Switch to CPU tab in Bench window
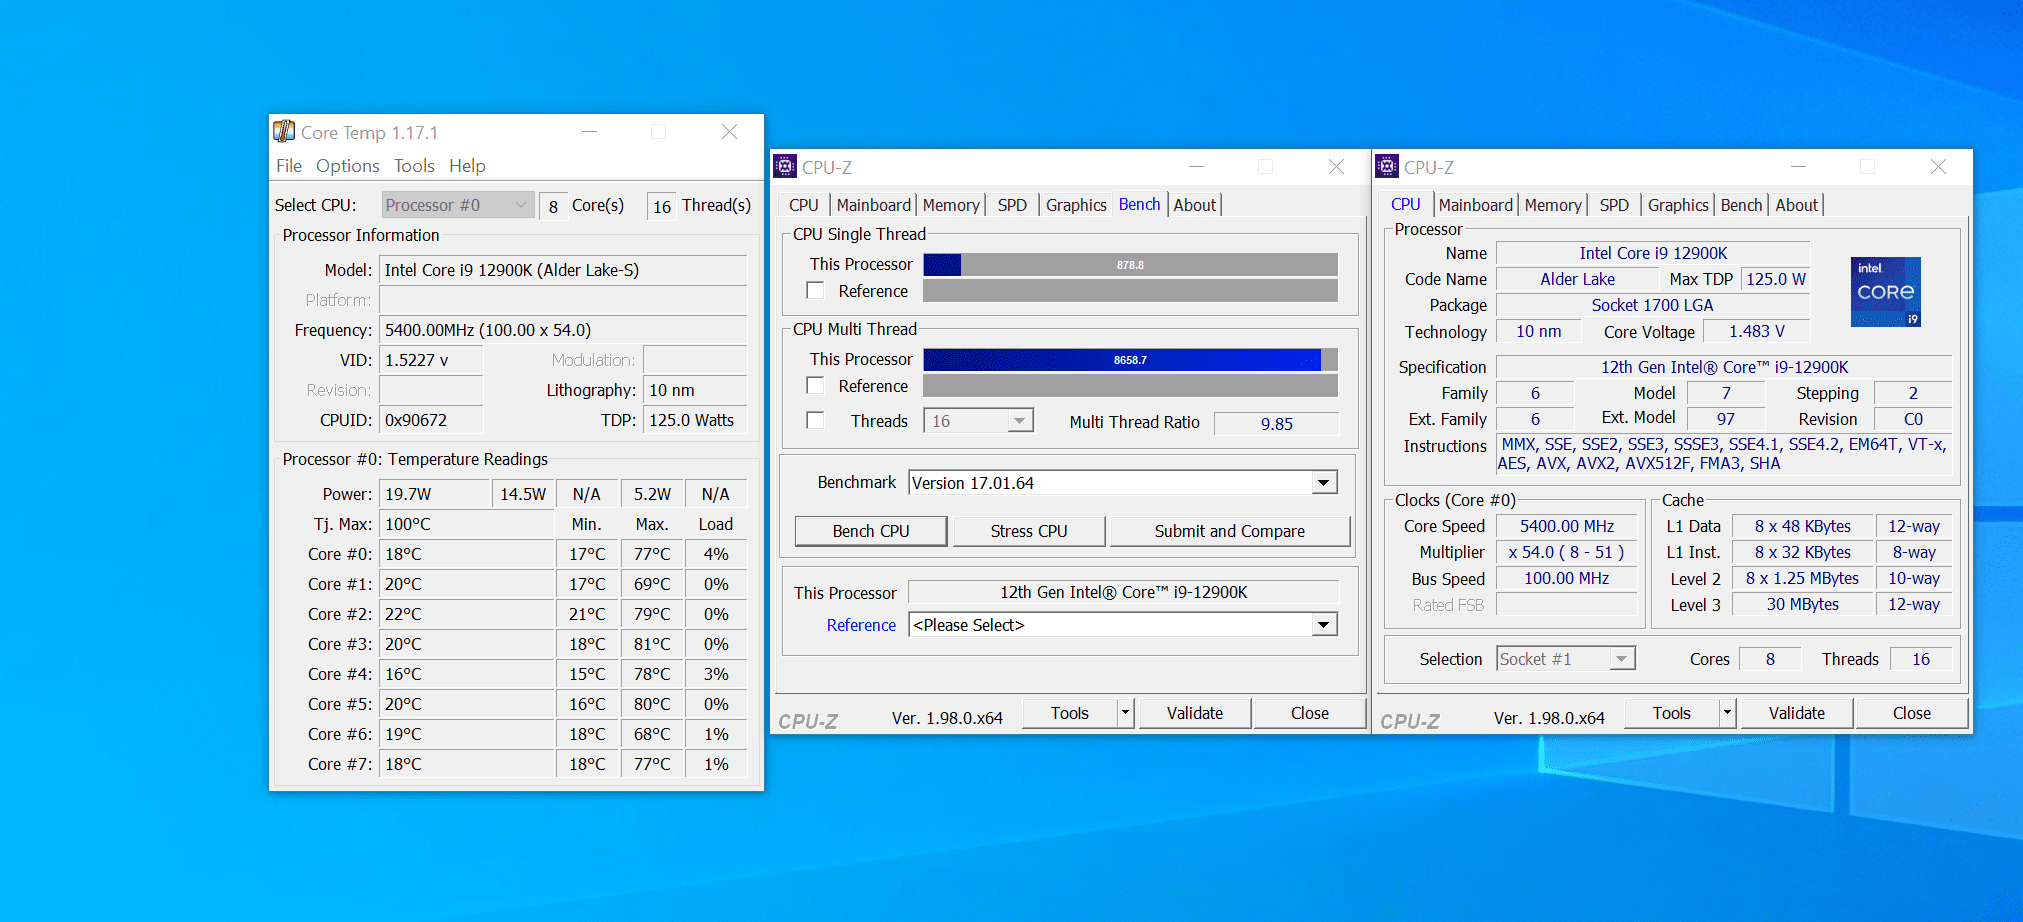Screen dimensions: 2023x922 pos(804,205)
